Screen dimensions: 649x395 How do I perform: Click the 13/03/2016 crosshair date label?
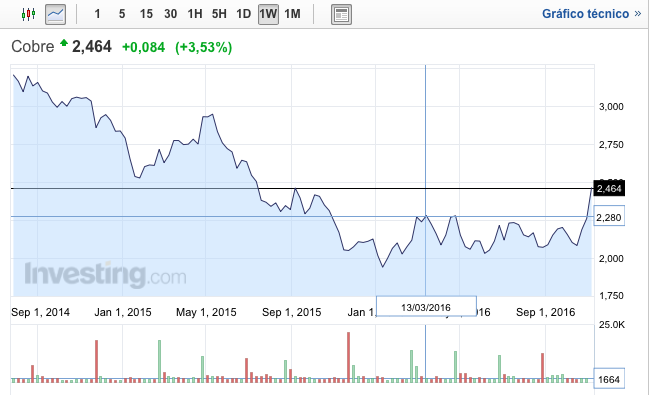click(x=426, y=307)
